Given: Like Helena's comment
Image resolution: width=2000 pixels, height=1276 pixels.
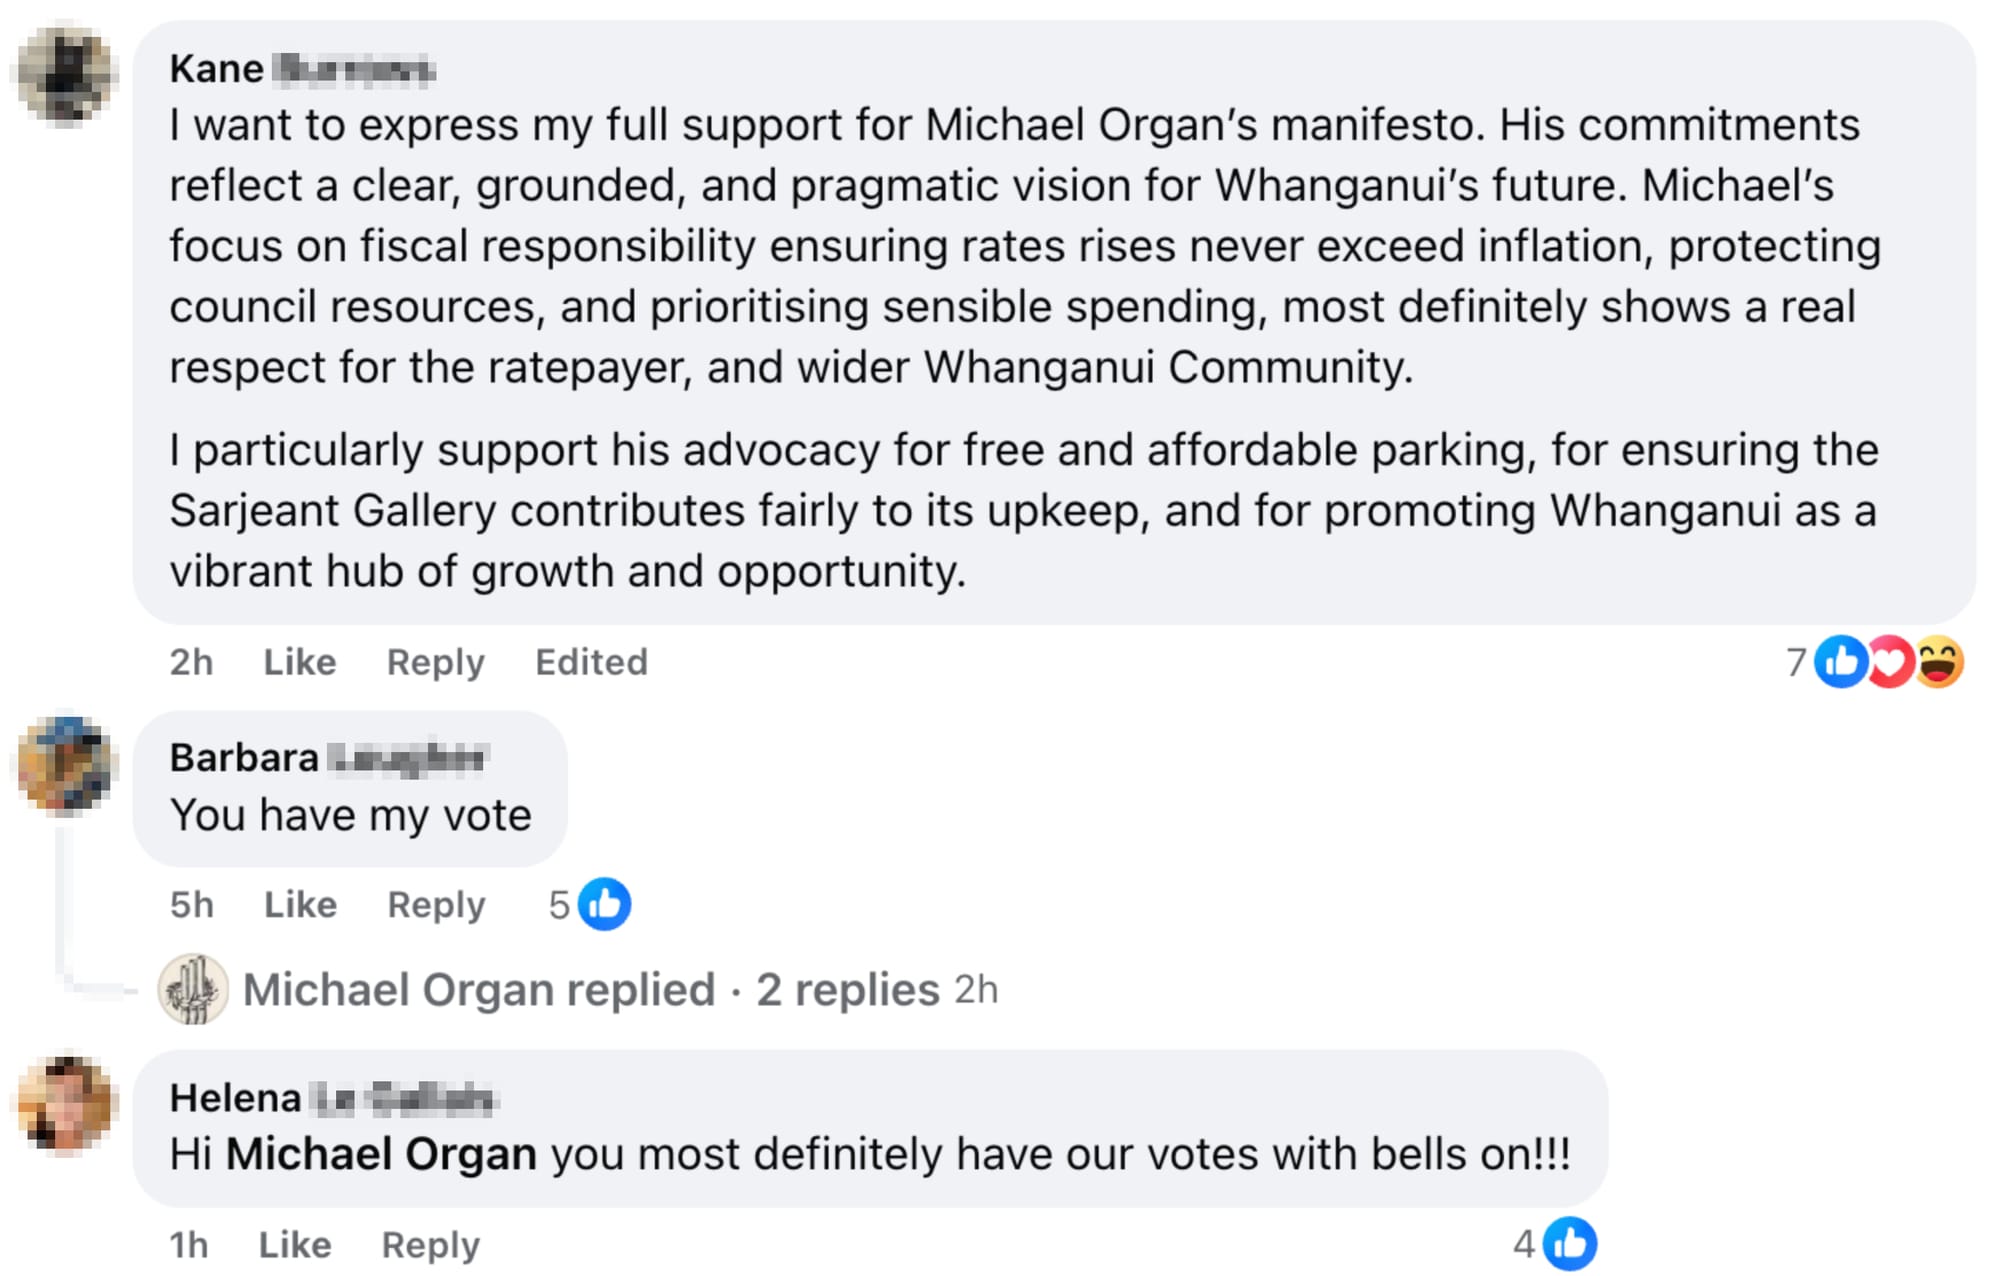Looking at the screenshot, I should click(x=294, y=1244).
